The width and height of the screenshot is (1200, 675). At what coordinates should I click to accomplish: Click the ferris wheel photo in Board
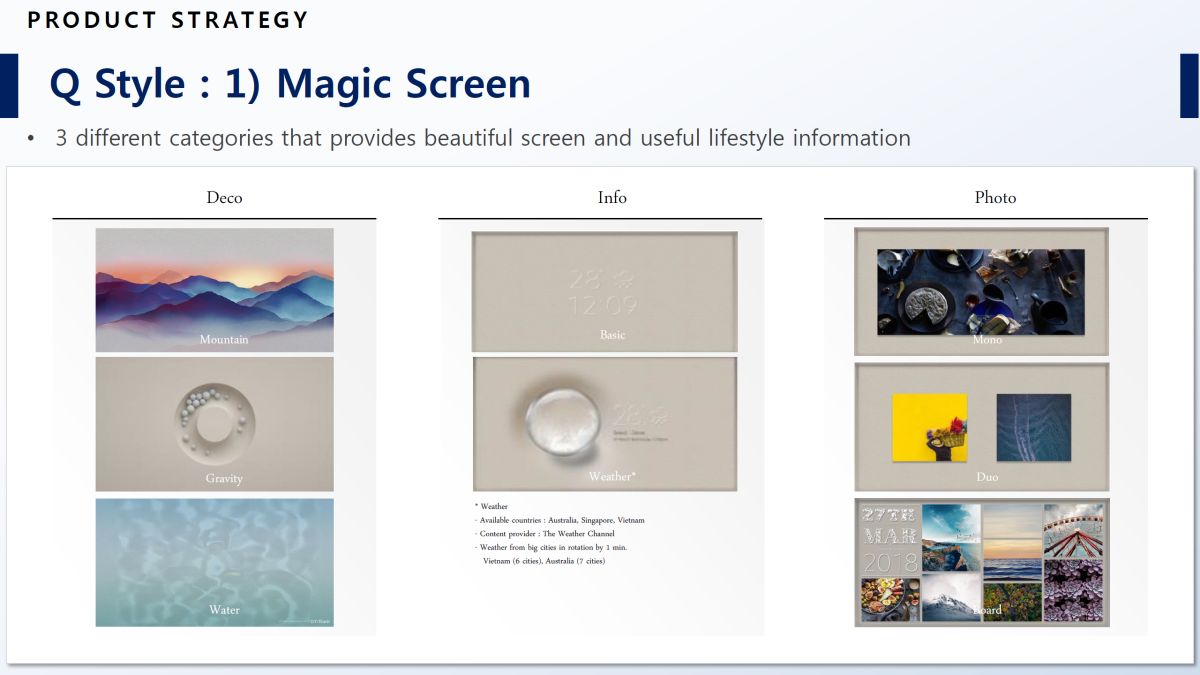(1073, 530)
